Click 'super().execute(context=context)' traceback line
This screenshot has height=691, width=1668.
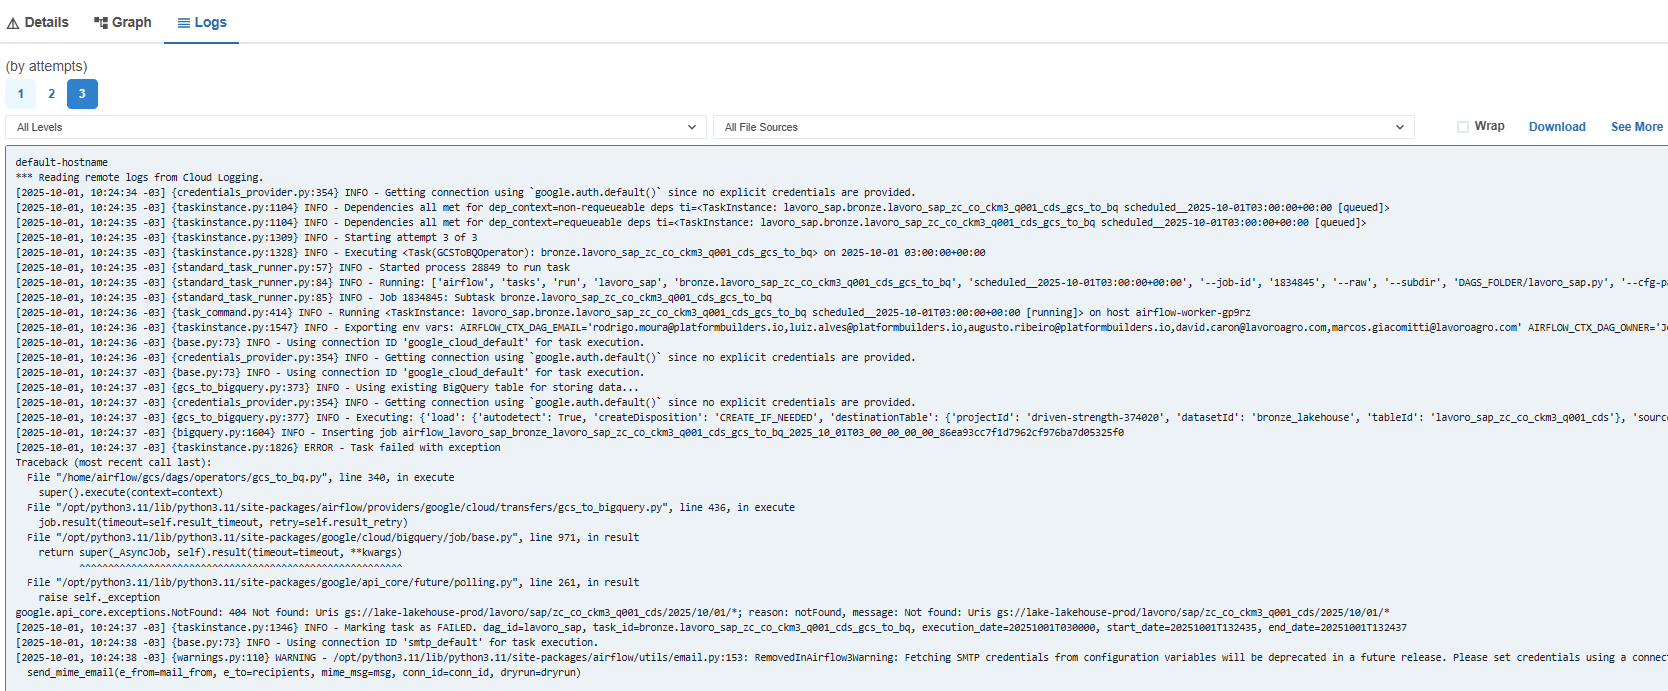pyautogui.click(x=131, y=492)
